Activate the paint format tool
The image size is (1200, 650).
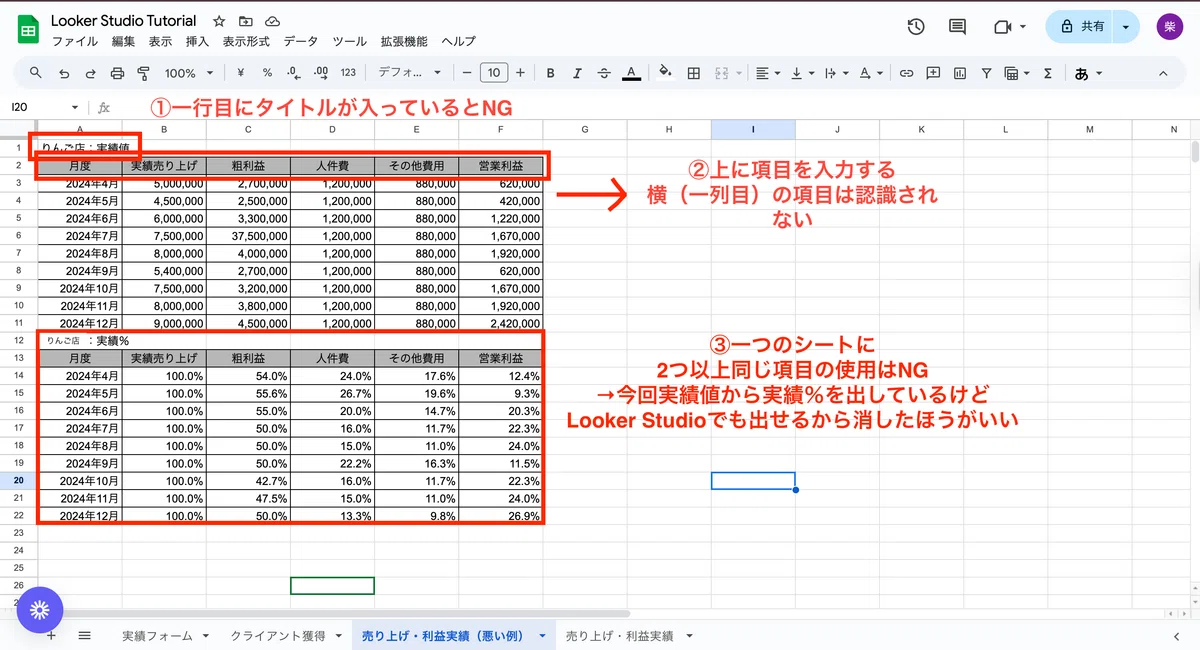coord(143,73)
